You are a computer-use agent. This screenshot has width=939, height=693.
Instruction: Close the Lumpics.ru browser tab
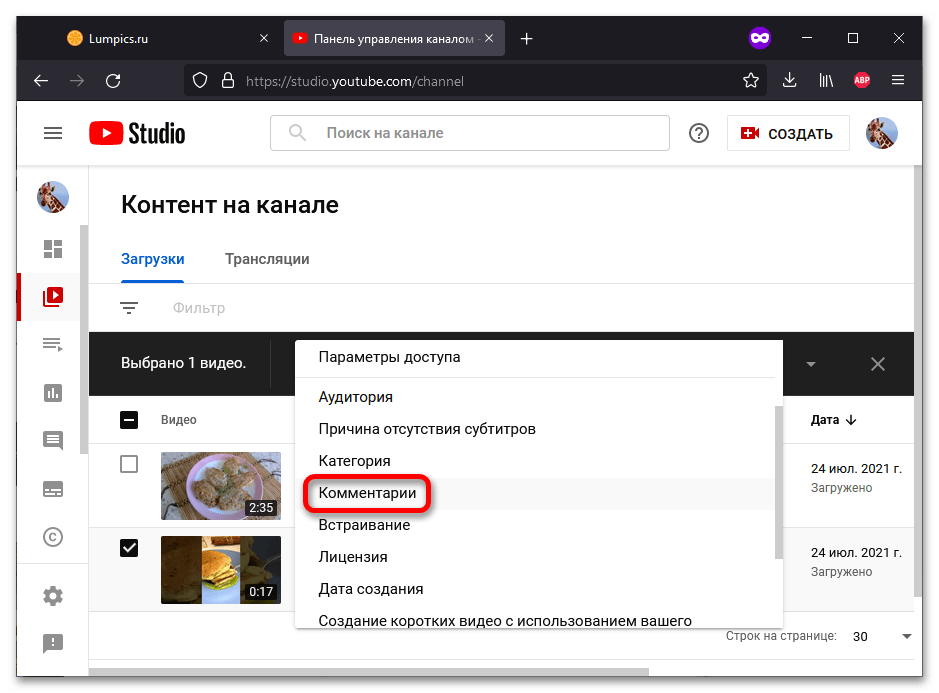click(263, 38)
